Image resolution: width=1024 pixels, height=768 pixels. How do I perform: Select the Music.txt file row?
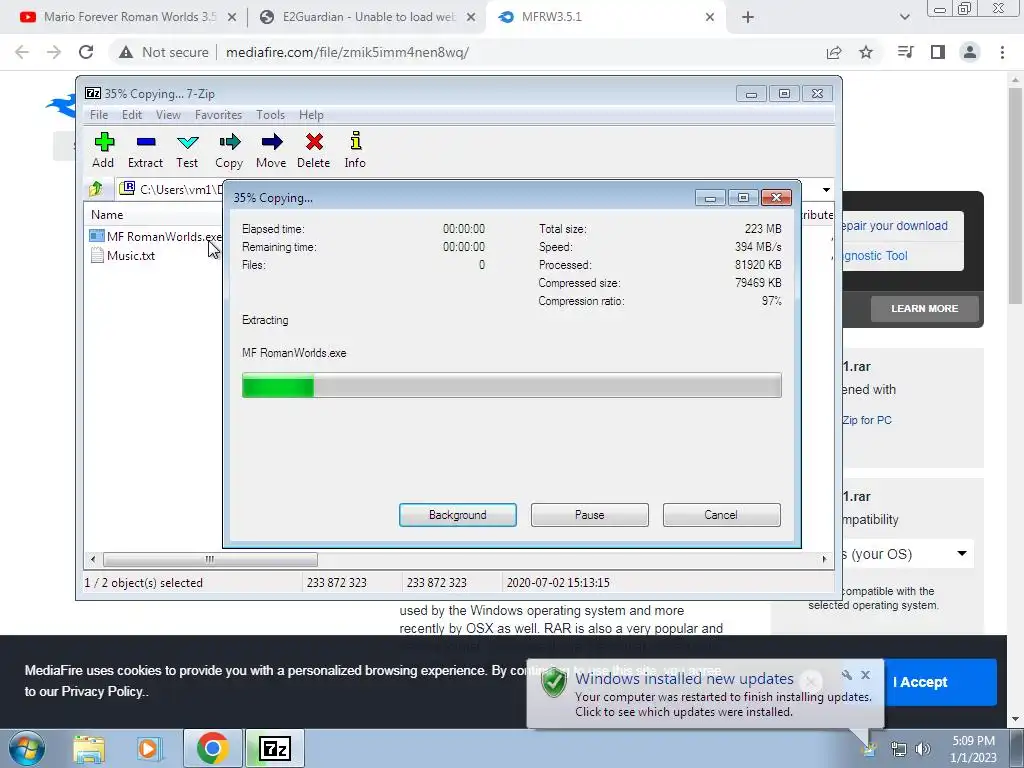click(x=123, y=256)
